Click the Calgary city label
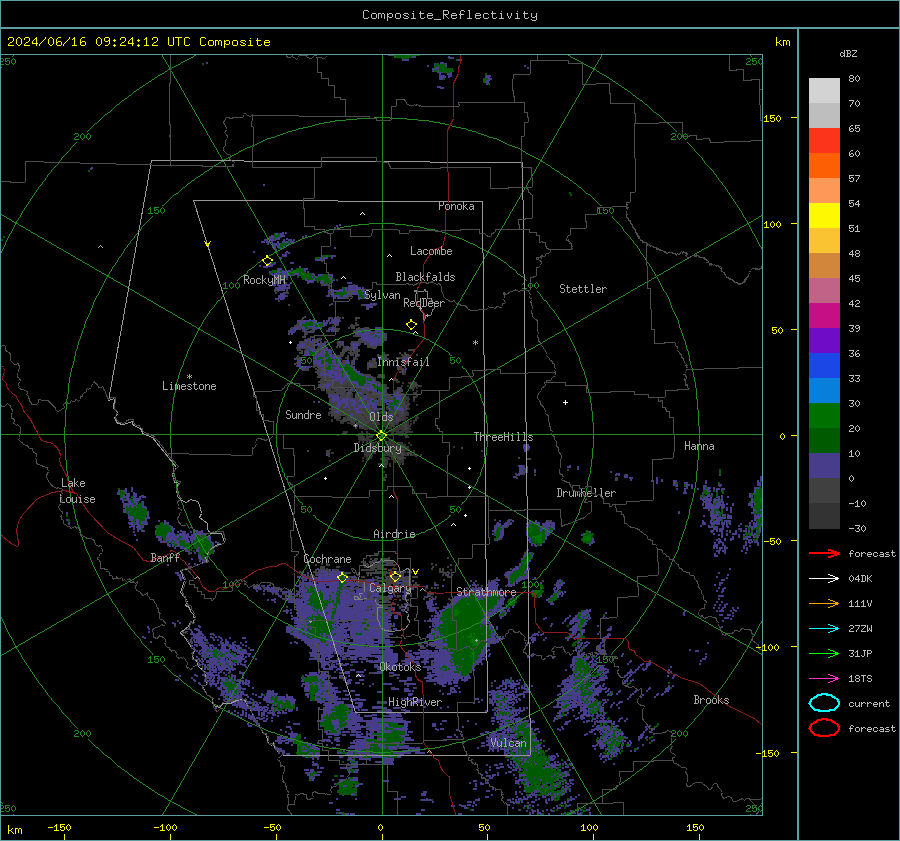This screenshot has height=841, width=900. click(390, 588)
